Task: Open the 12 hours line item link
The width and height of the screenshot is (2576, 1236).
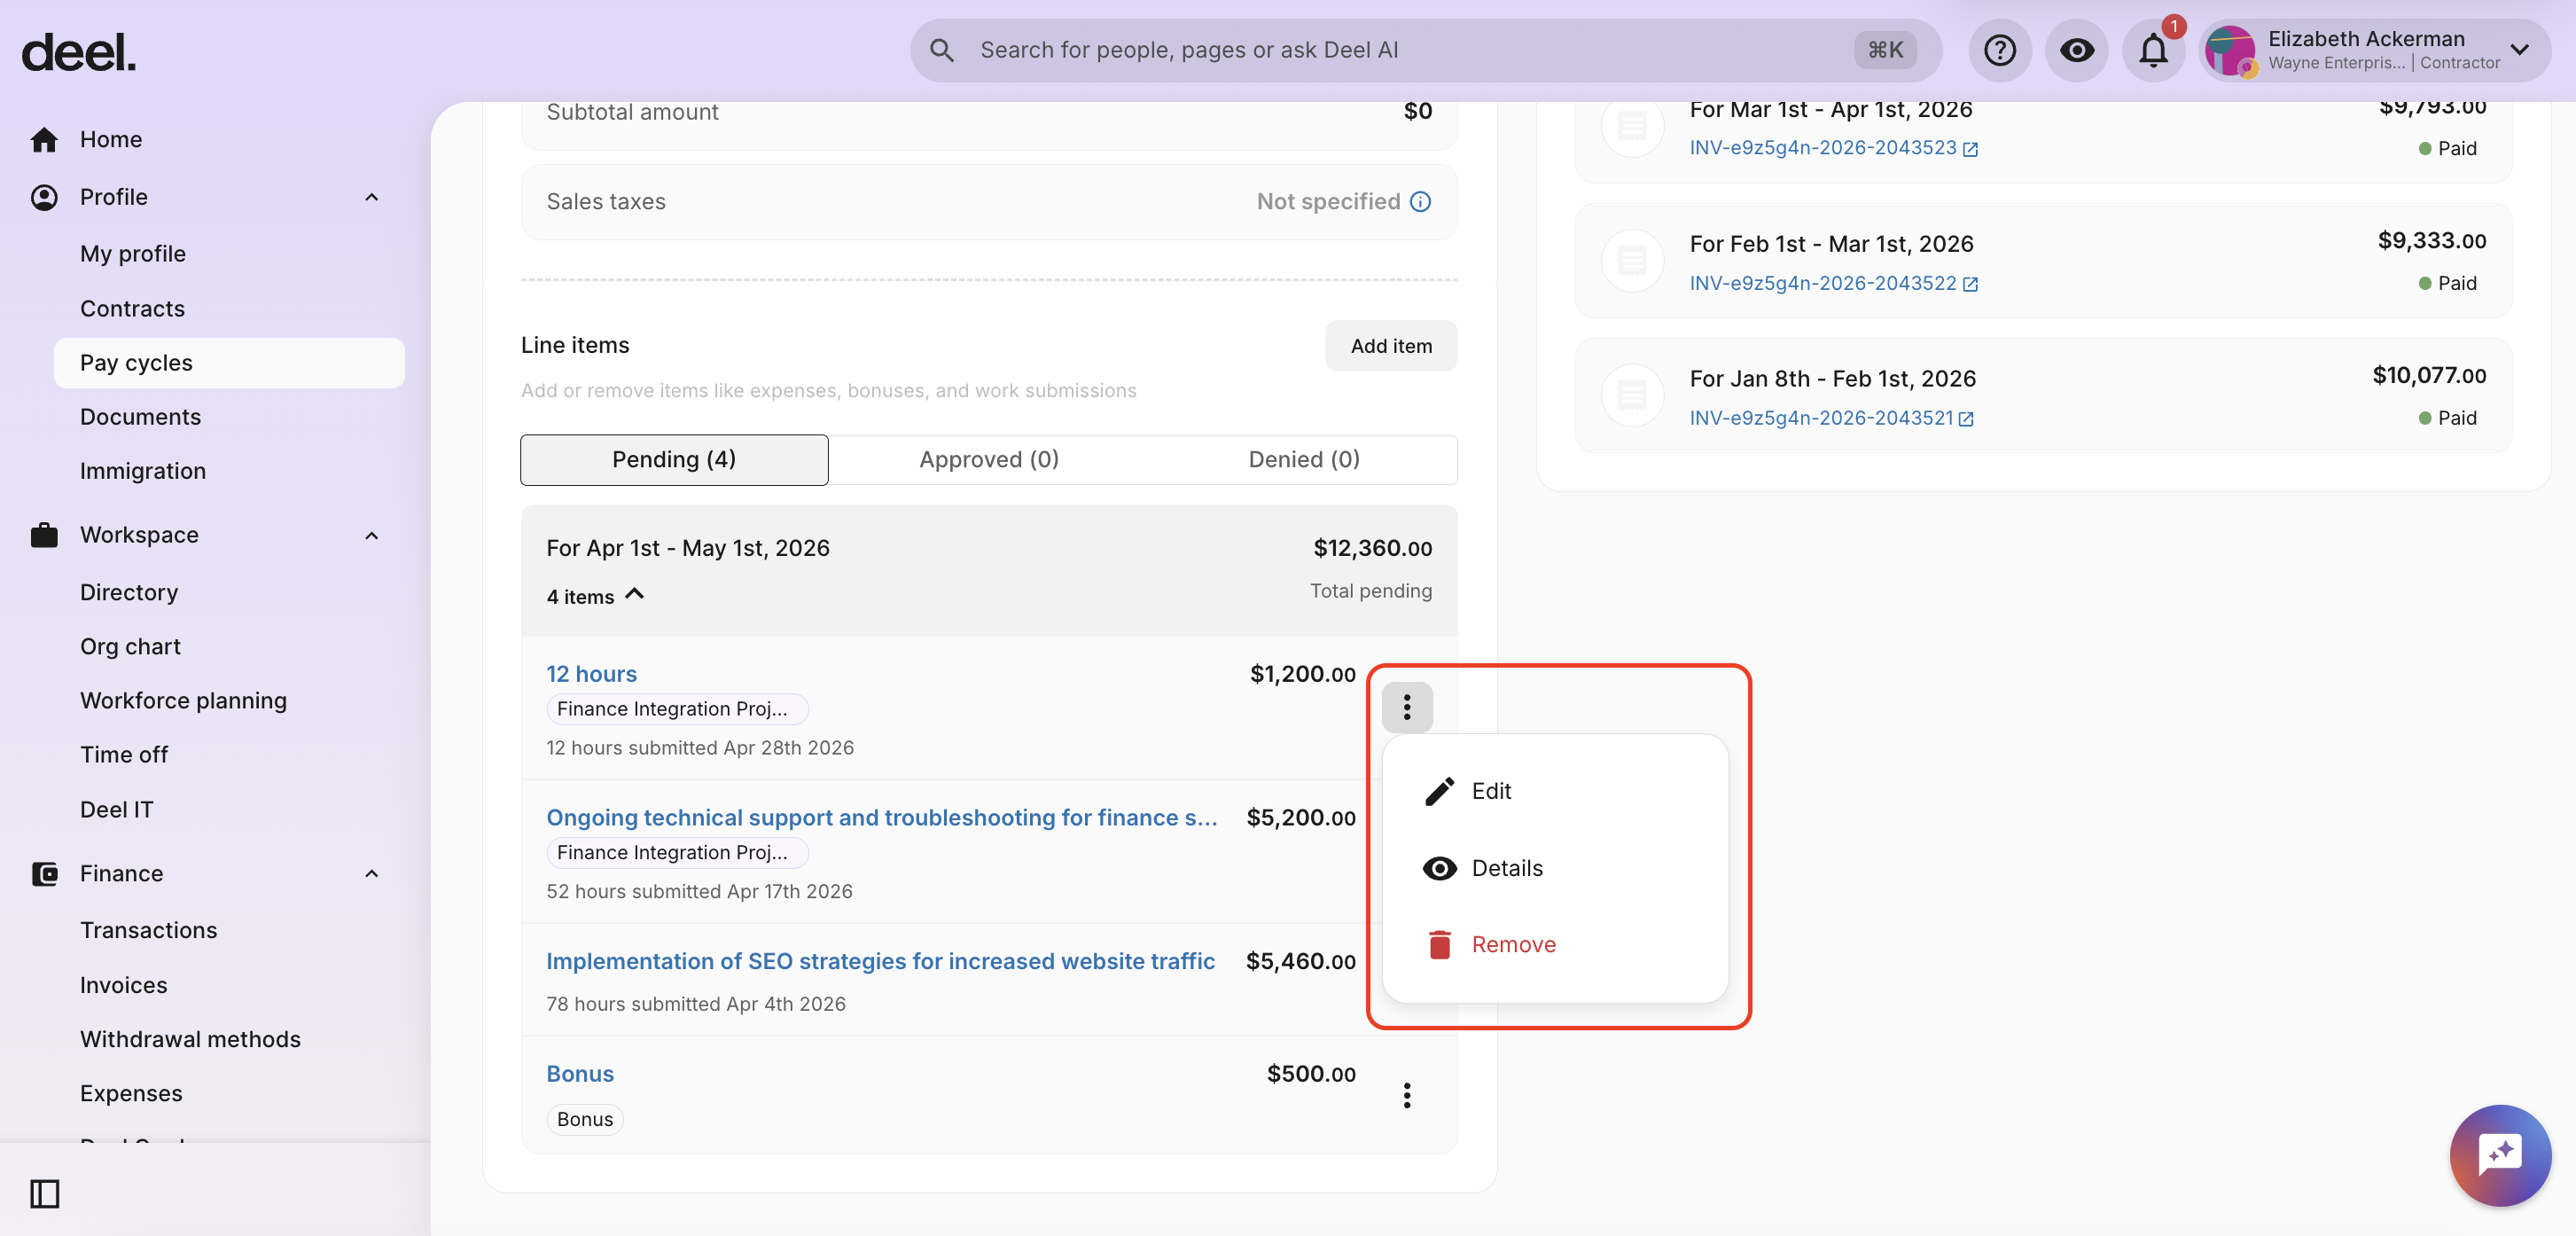Action: 591,674
